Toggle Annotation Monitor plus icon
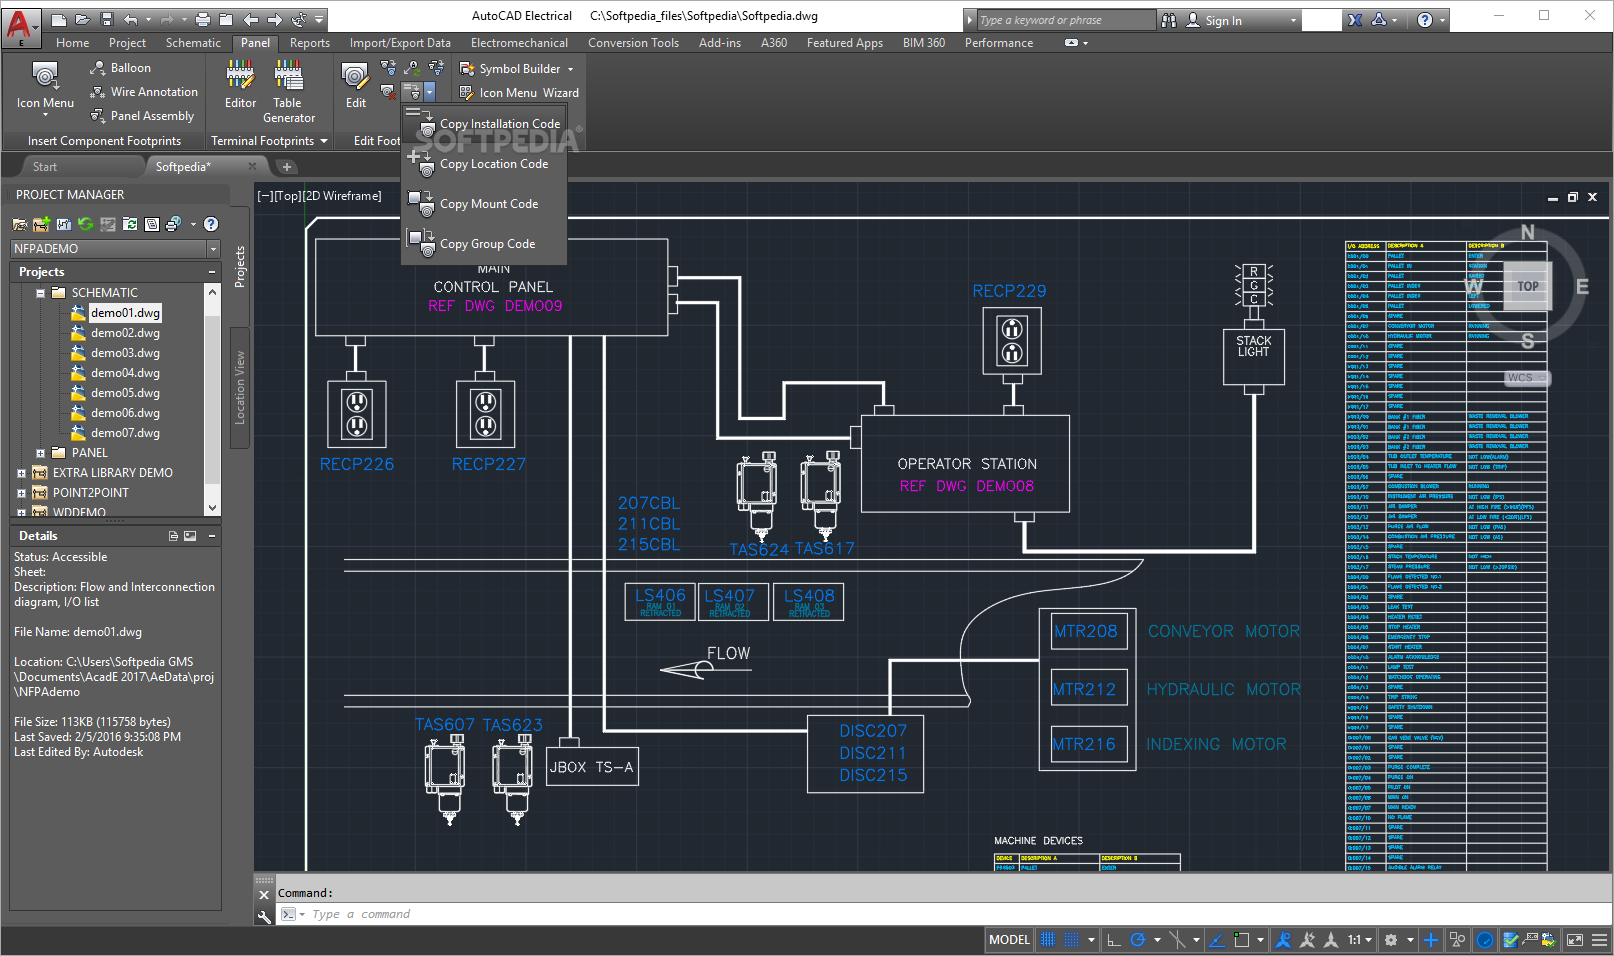Viewport: 1614px width, 956px height. [x=1431, y=940]
